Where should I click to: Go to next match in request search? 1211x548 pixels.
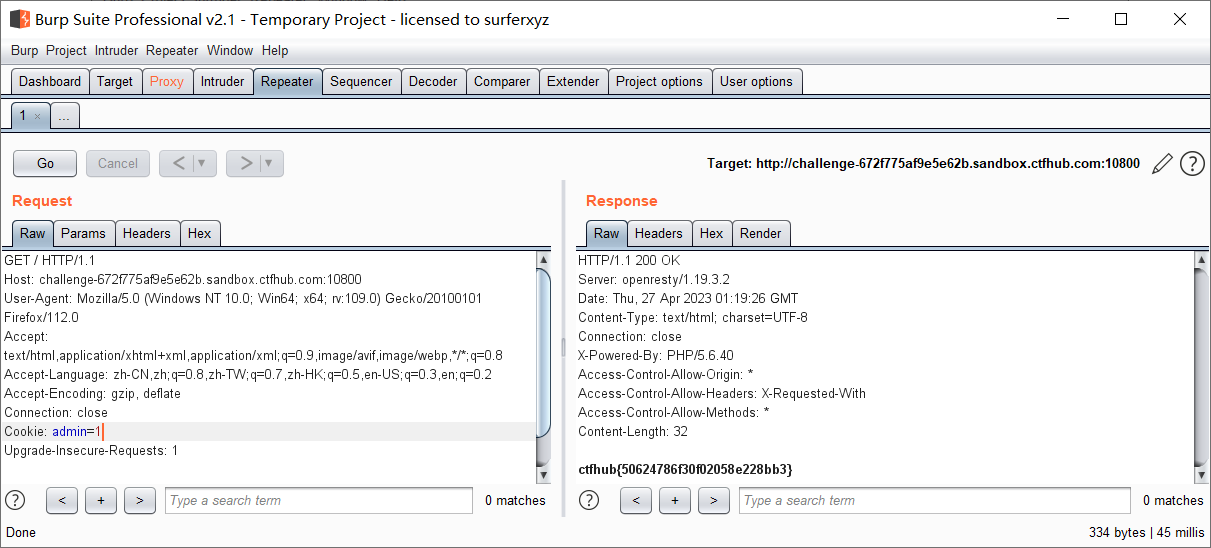[x=140, y=500]
